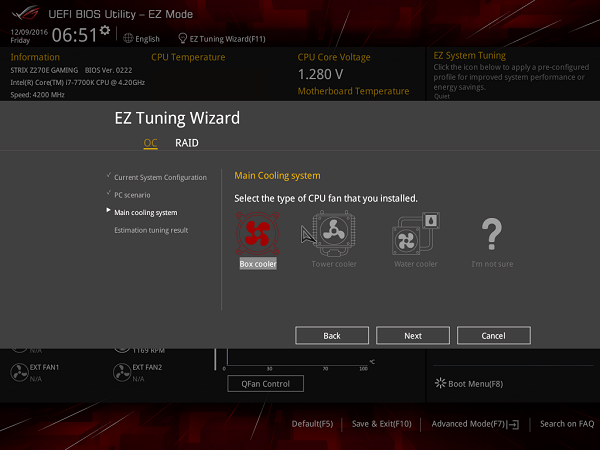The height and width of the screenshot is (450, 600).
Task: Click the 1.280 V voltage value
Action: (x=320, y=74)
